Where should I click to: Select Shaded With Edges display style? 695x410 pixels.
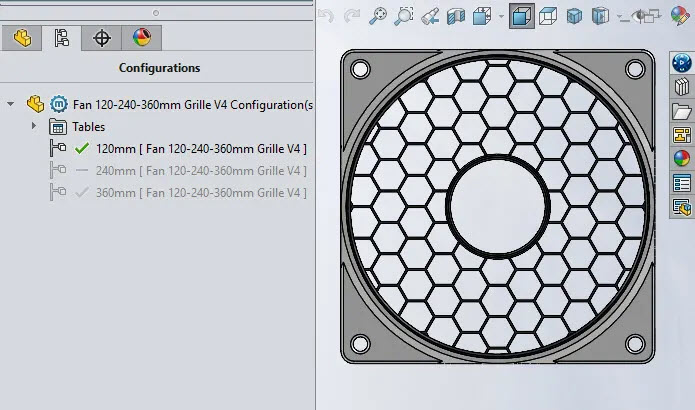tap(521, 16)
